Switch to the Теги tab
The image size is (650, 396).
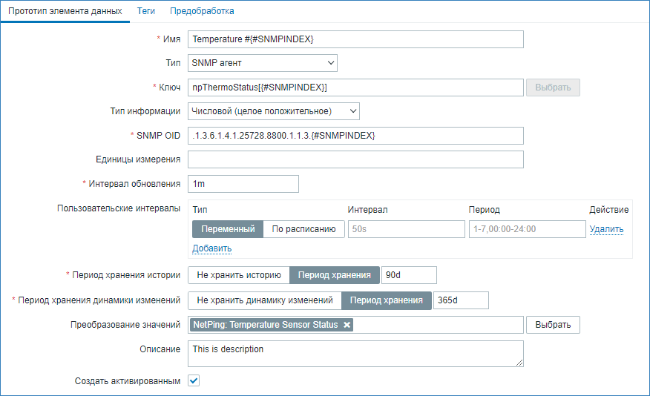146,11
